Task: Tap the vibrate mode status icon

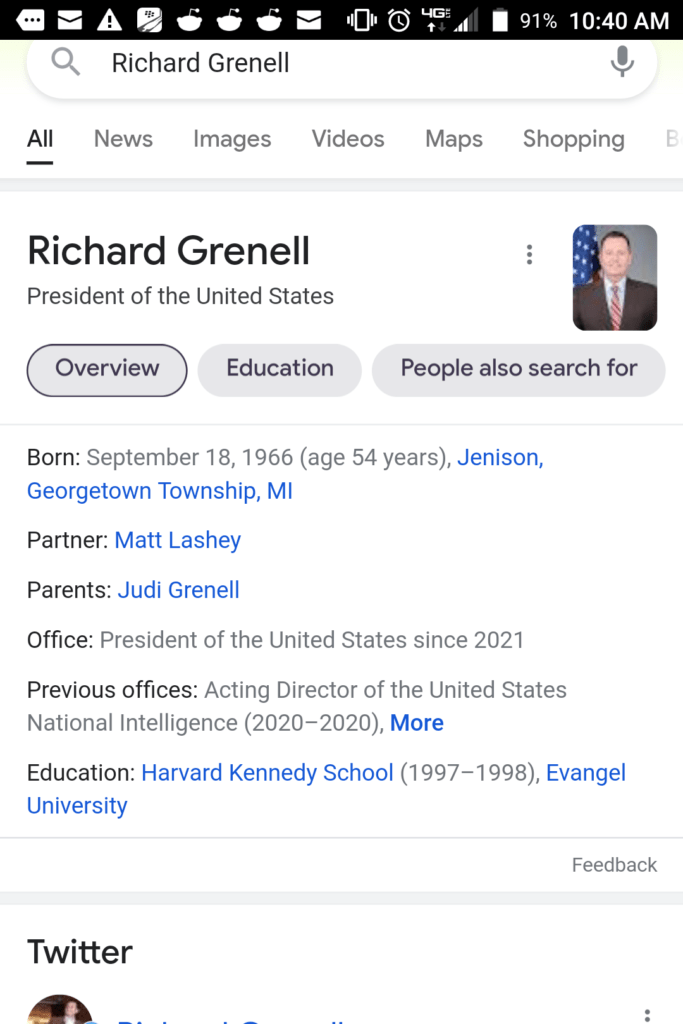Action: pyautogui.click(x=360, y=19)
